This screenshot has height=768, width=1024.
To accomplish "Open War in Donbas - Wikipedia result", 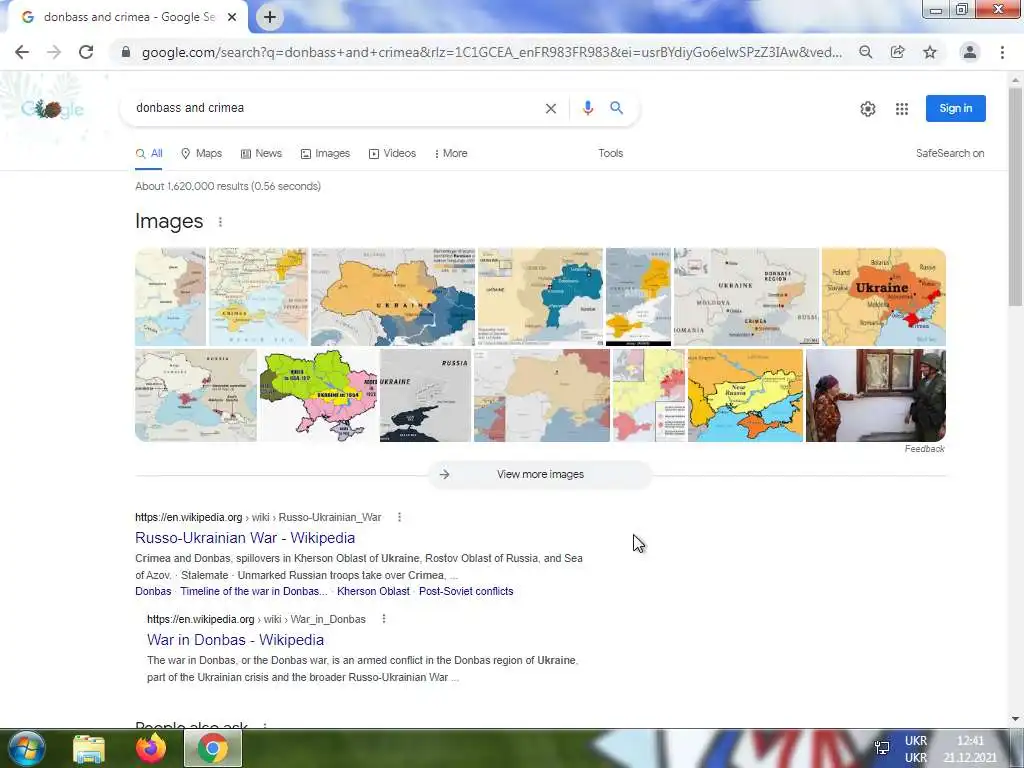I will click(x=235, y=640).
